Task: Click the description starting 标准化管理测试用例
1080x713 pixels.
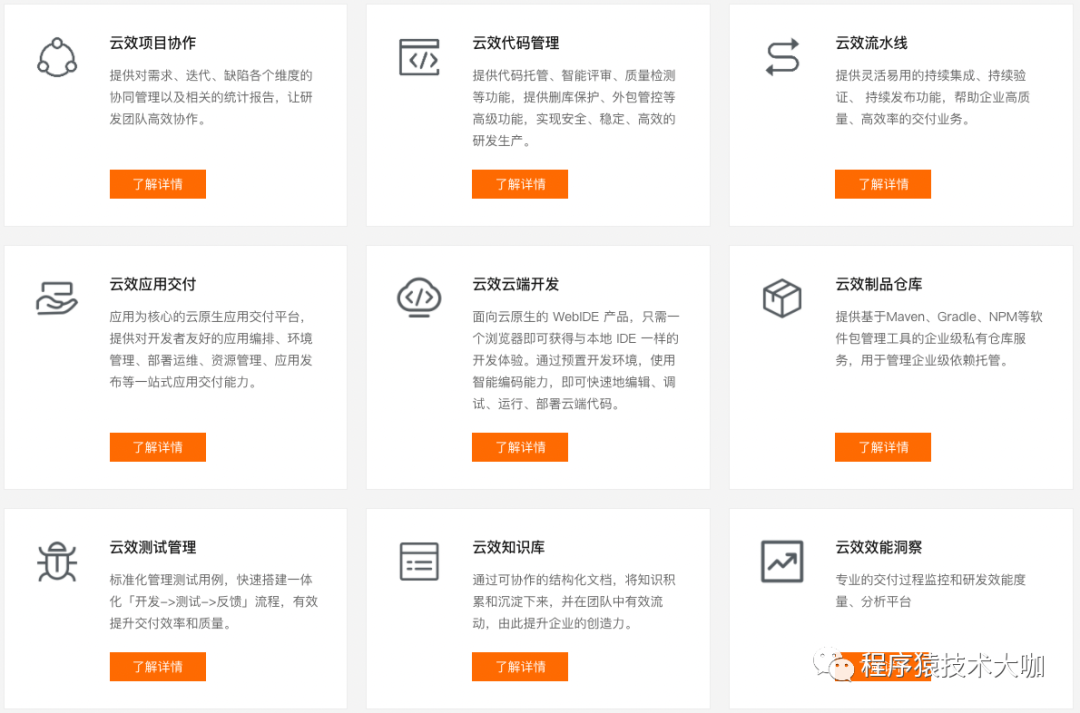Action: (x=214, y=601)
